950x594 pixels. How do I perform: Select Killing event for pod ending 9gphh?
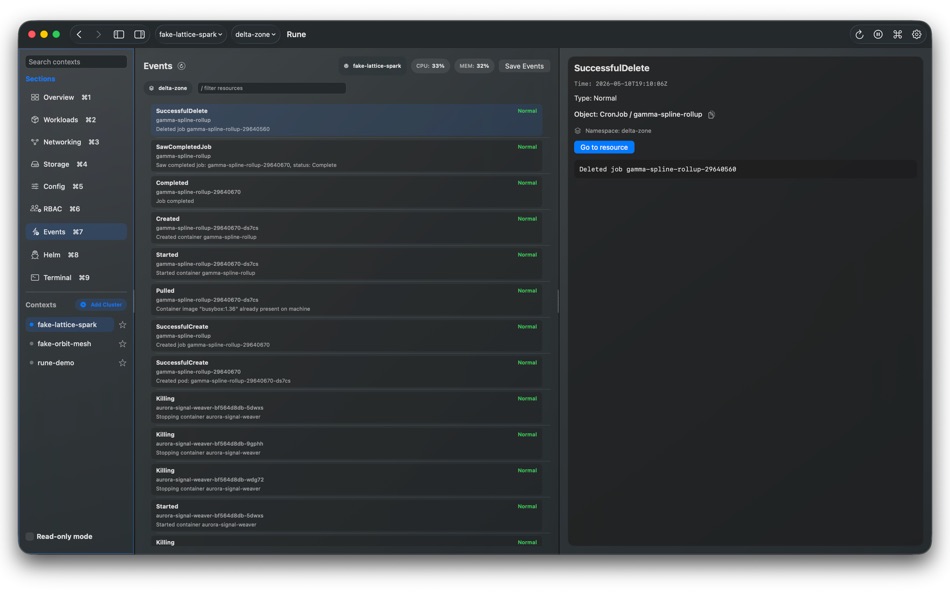347,444
